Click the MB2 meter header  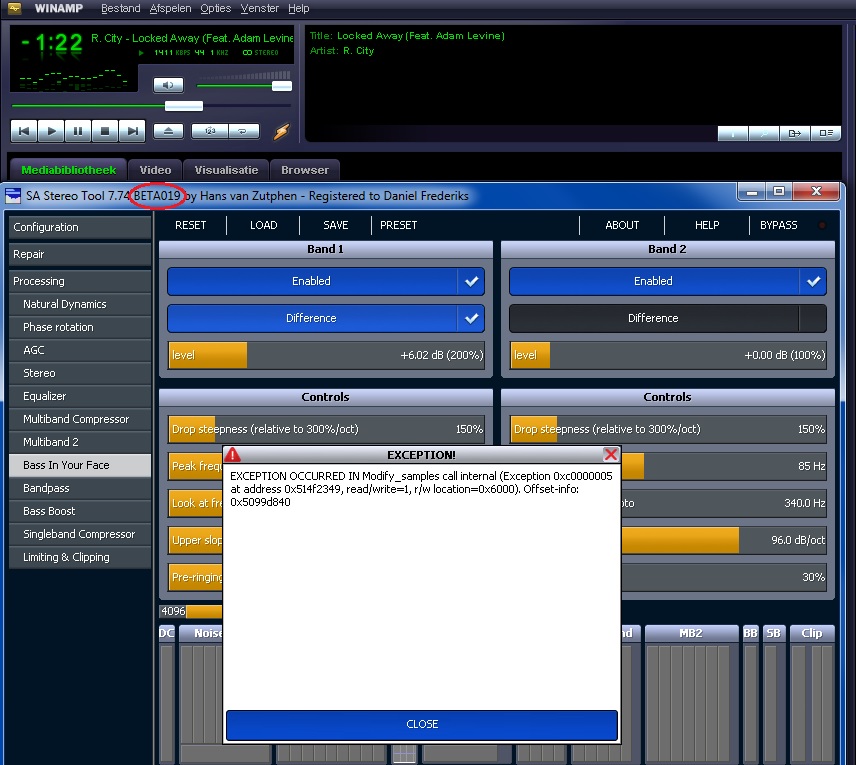click(691, 633)
